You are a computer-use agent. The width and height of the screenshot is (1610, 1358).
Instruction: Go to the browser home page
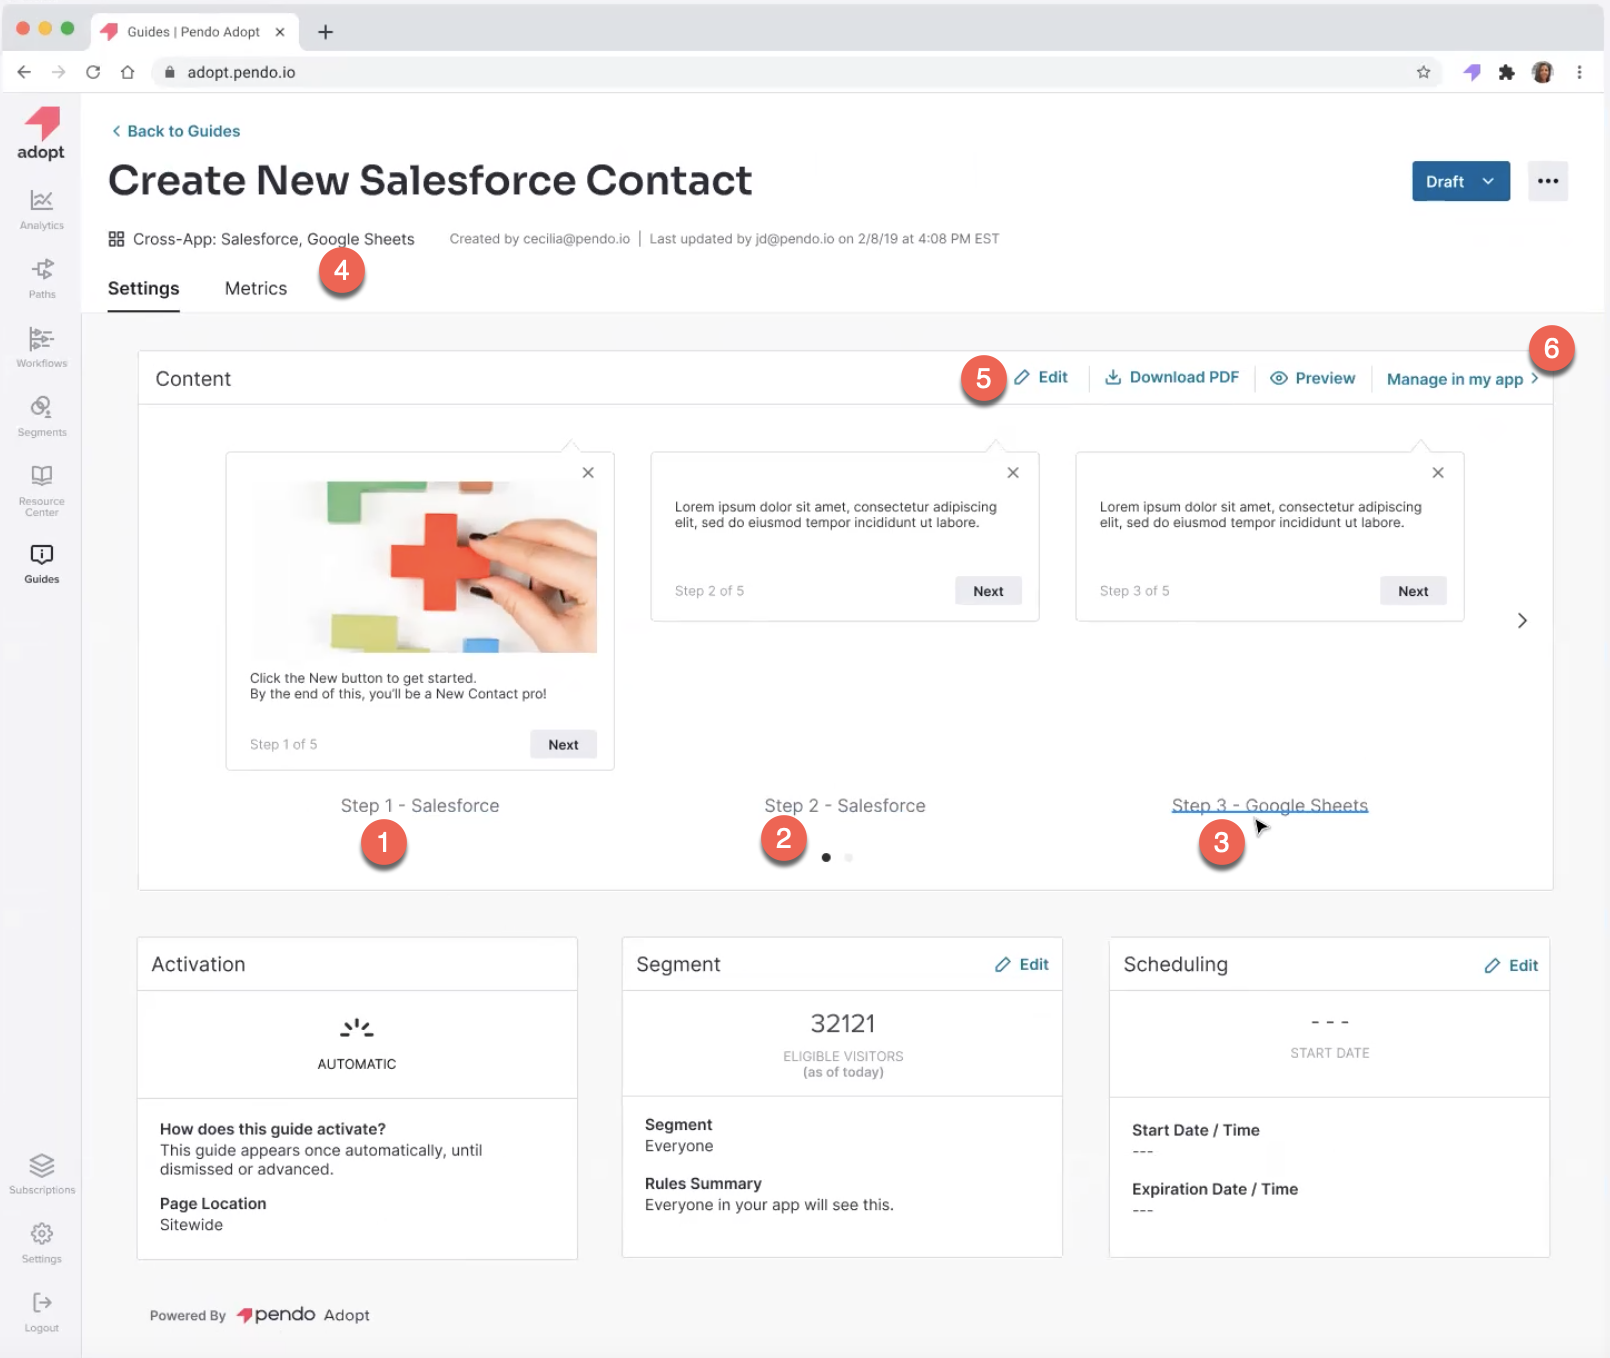(x=127, y=72)
